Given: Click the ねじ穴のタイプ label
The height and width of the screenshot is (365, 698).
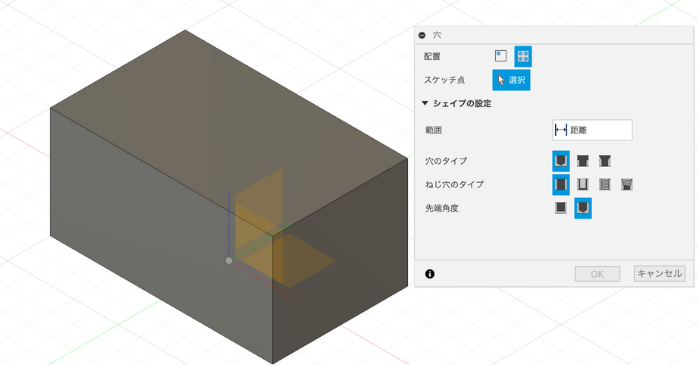Looking at the screenshot, I should pos(454,184).
